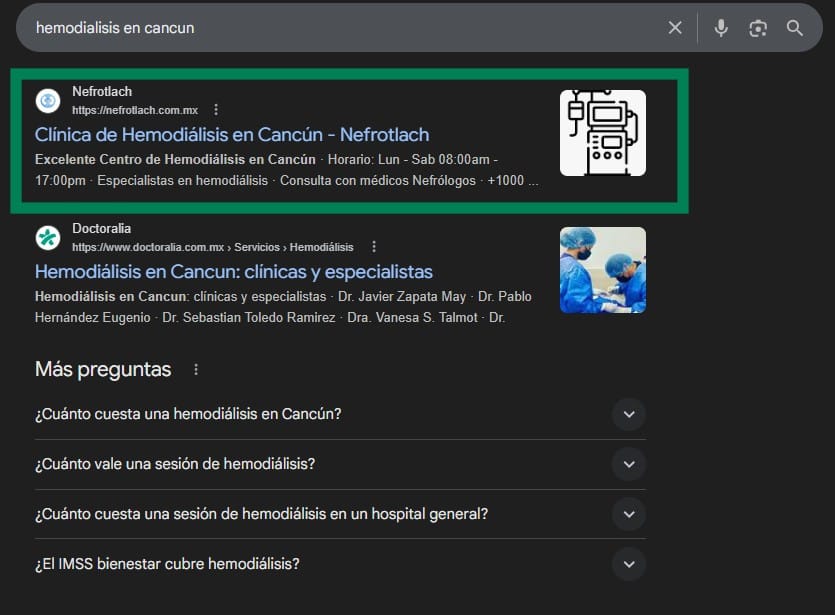Viewport: 835px width, 615px height.
Task: Open more options for Doctoralia result
Action: 374,247
